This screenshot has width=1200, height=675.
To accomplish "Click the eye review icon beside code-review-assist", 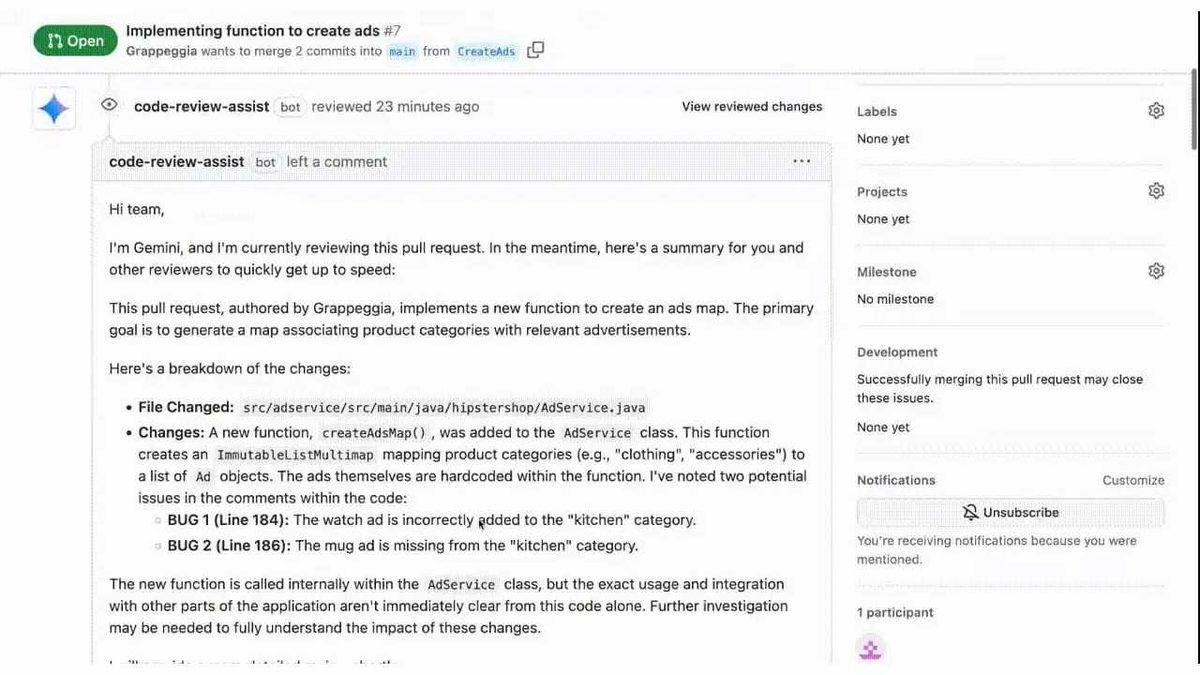I will click(x=108, y=104).
